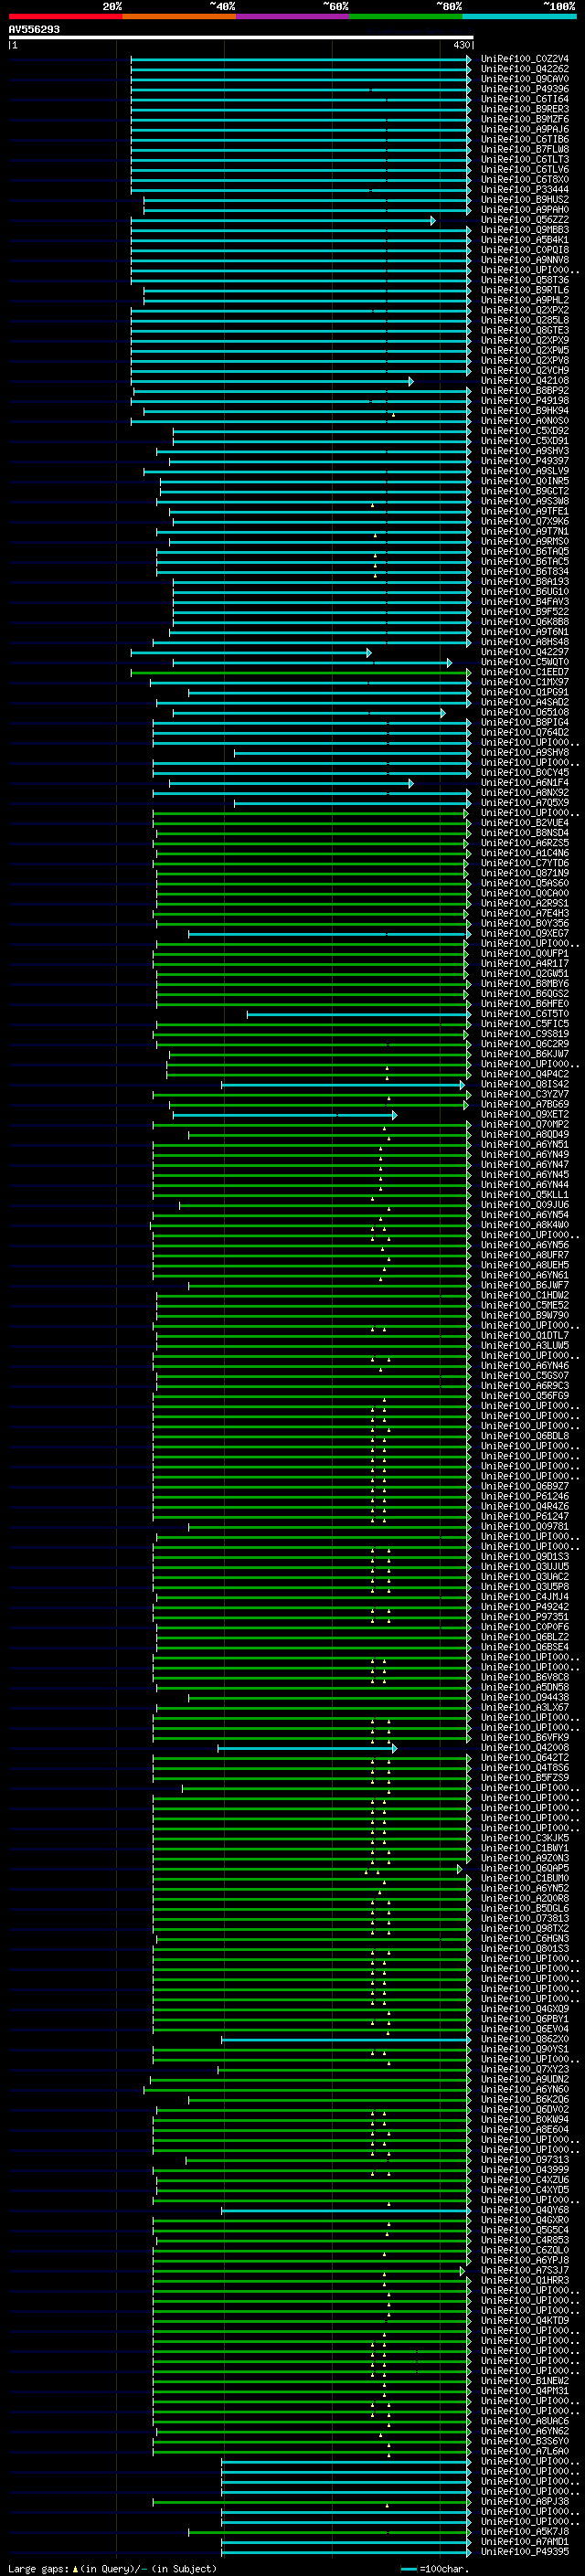Viewport: 585px width, 2576px height.
Task: Click the UniRef100_A9PHL2 label
Action: click(524, 300)
